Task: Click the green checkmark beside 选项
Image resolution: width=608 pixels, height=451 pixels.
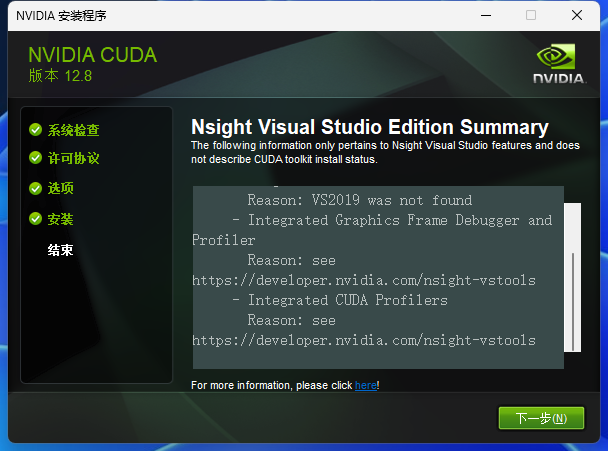Action: (35, 189)
